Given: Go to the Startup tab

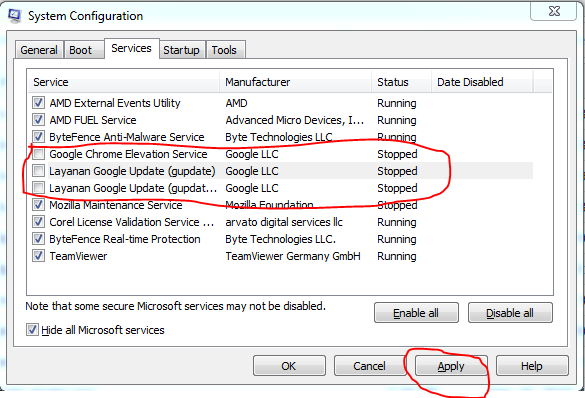Looking at the screenshot, I should click(181, 50).
